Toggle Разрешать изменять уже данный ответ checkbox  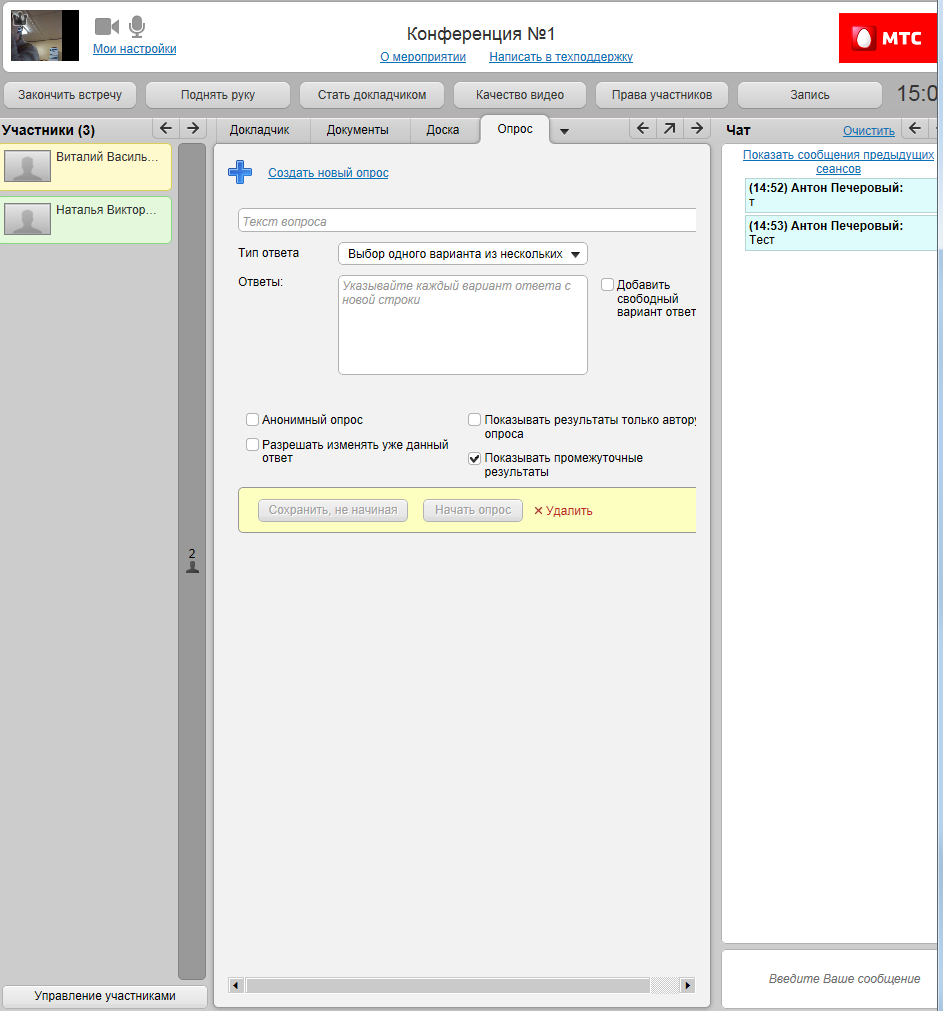coord(253,444)
